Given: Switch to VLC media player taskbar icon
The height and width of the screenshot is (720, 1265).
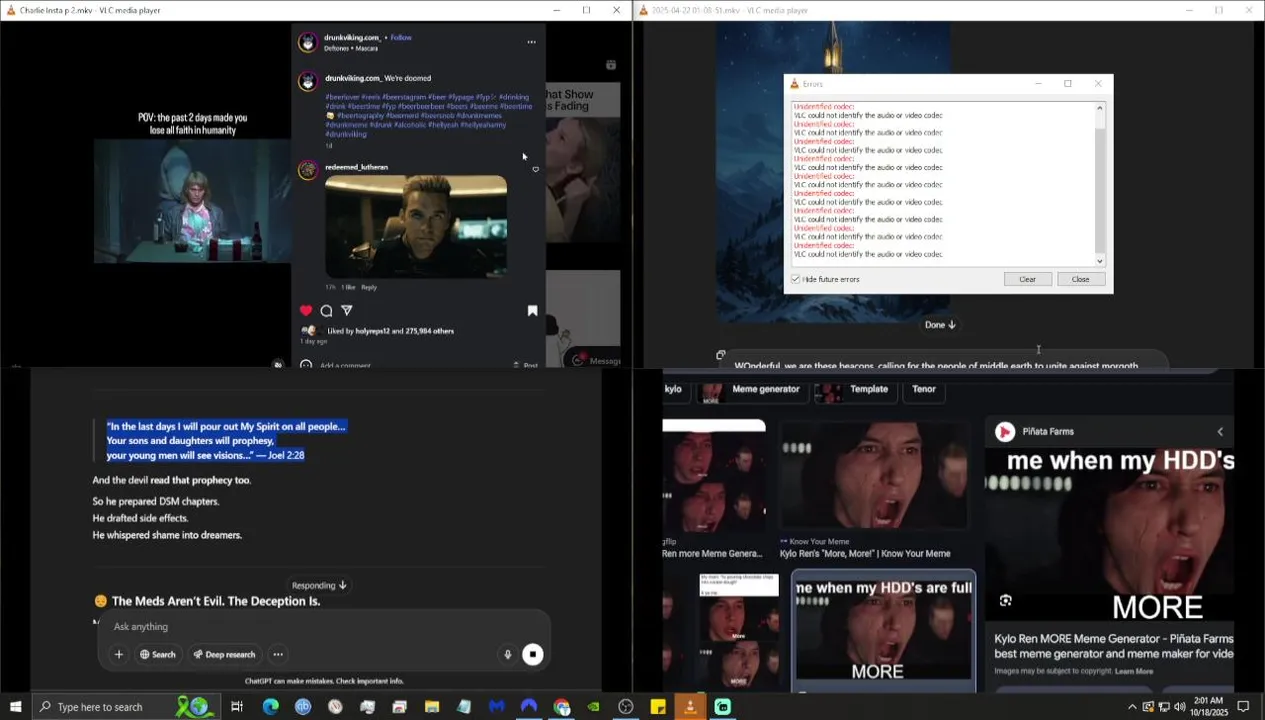Looking at the screenshot, I should (x=690, y=706).
